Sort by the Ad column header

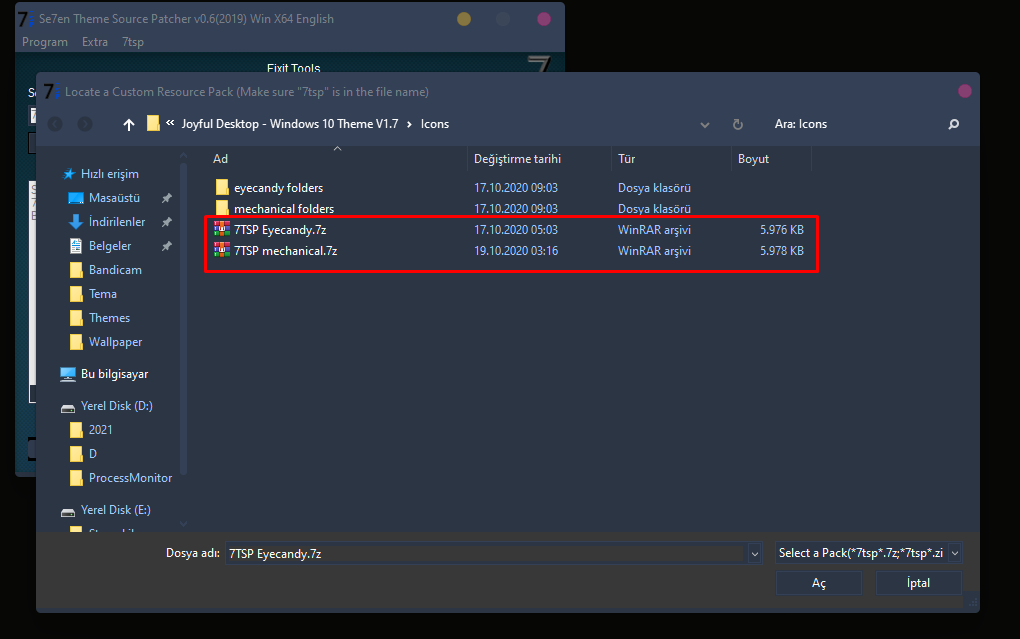tap(221, 159)
